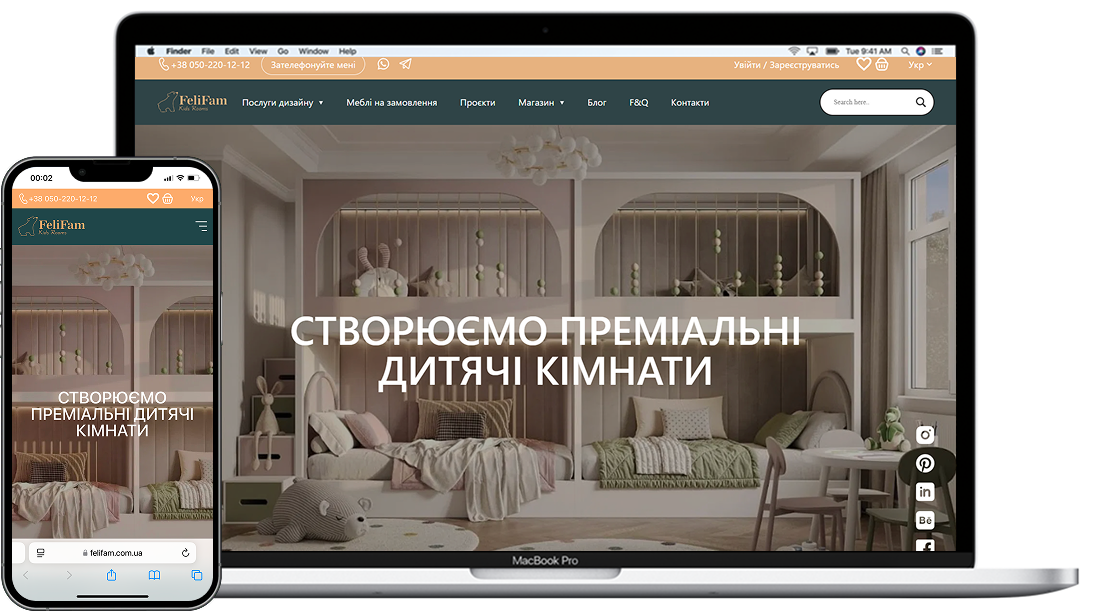Screen dimensions: 1093x611
Task: Tap the hero heading text on phone site
Action: pos(112,414)
